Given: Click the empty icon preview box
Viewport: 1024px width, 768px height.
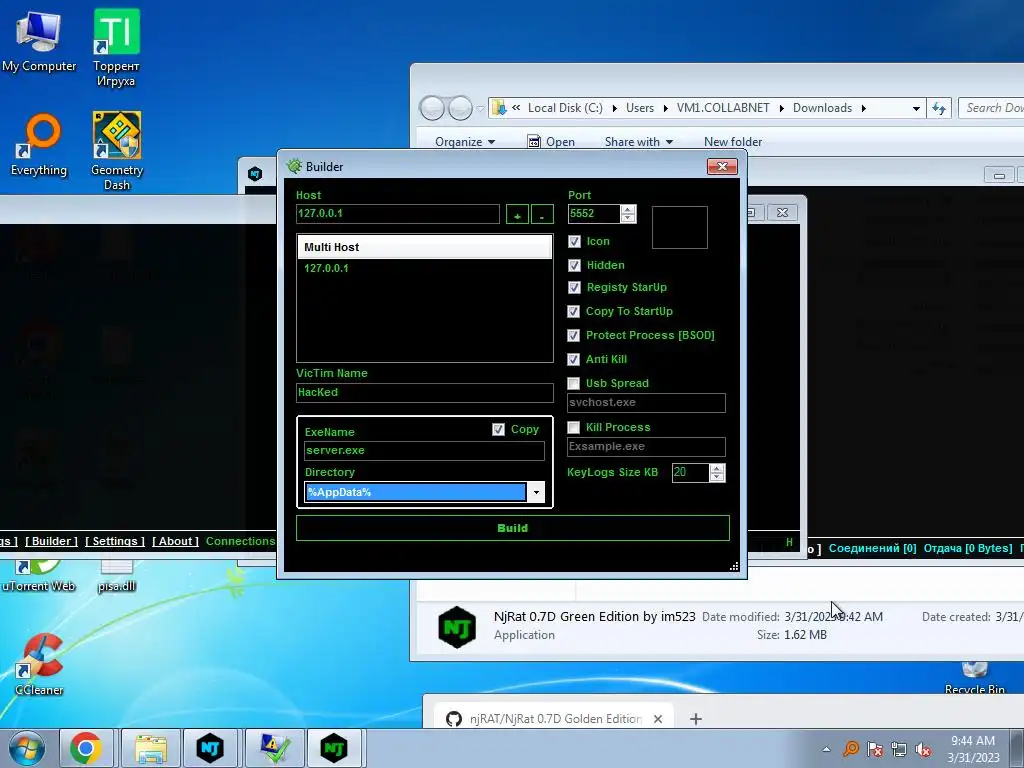Looking at the screenshot, I should (x=679, y=227).
